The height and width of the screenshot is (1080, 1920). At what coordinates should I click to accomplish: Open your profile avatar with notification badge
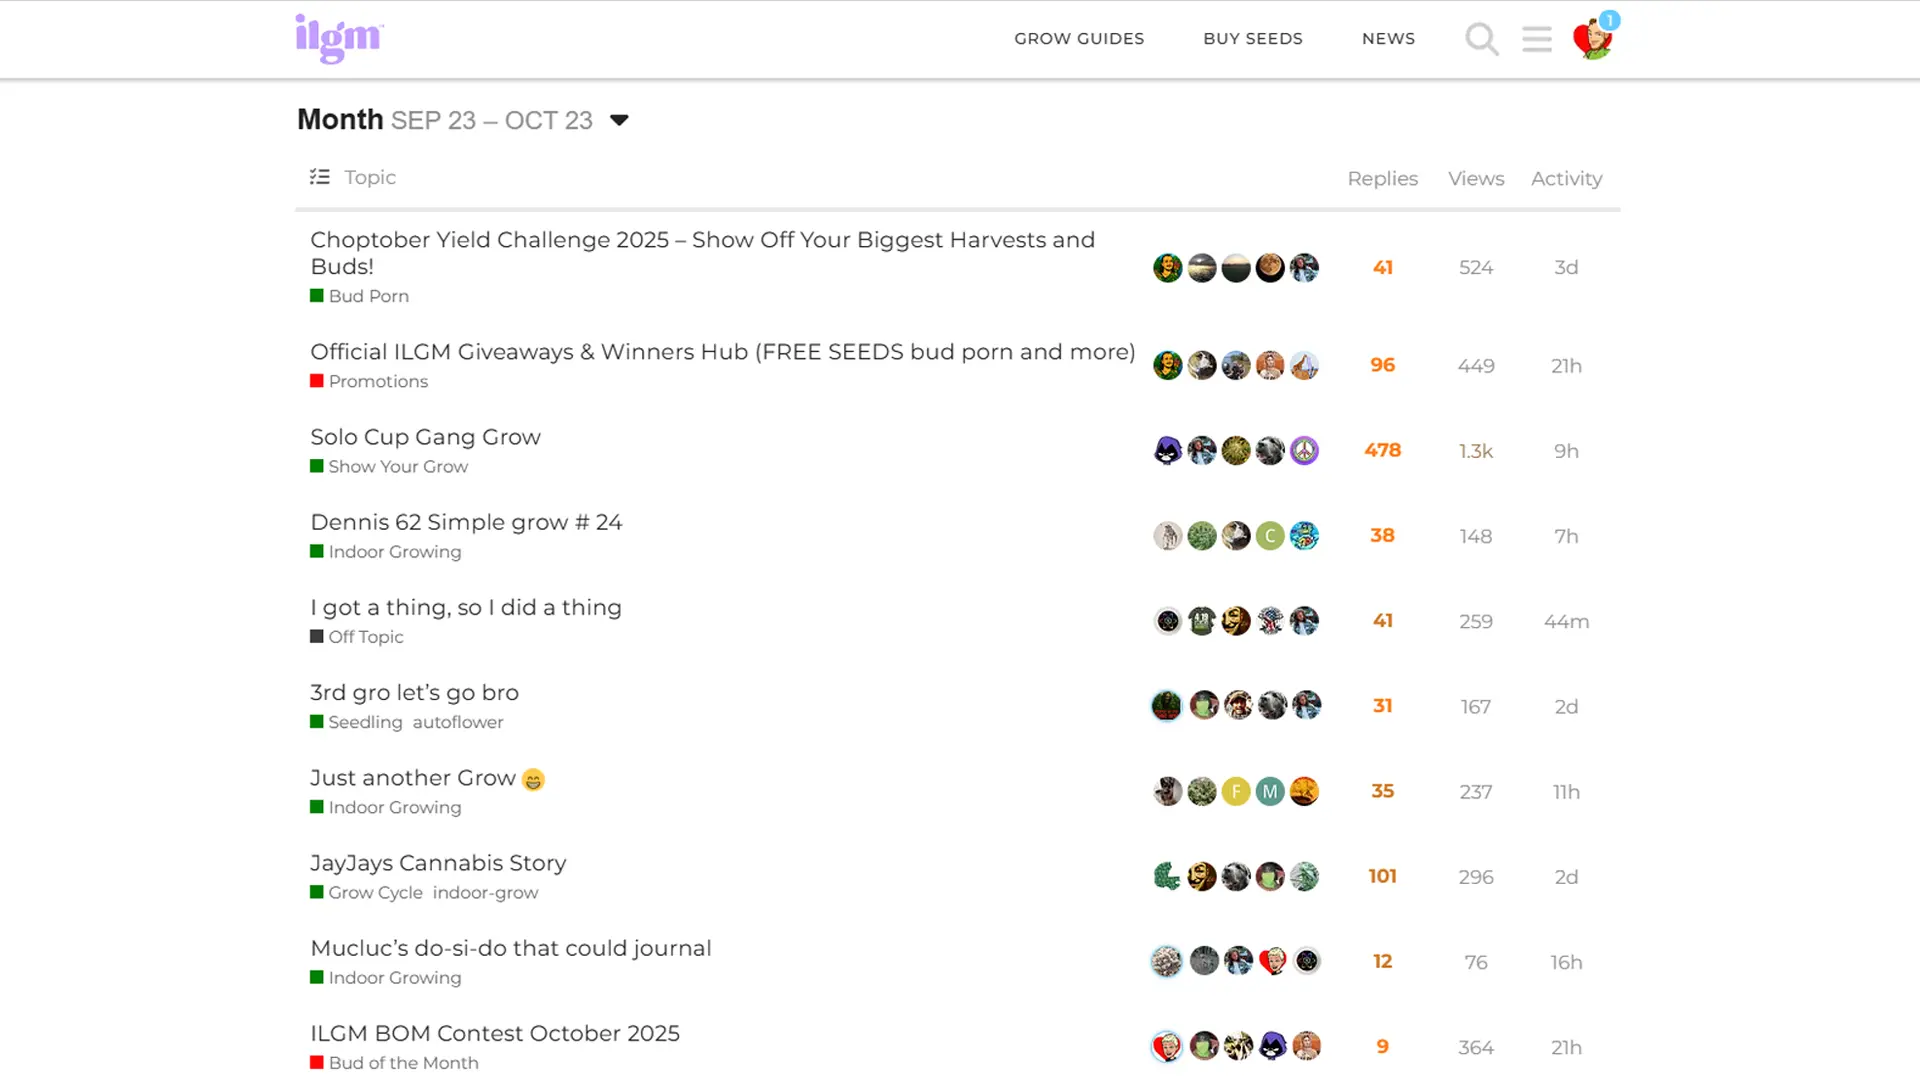[x=1595, y=38]
